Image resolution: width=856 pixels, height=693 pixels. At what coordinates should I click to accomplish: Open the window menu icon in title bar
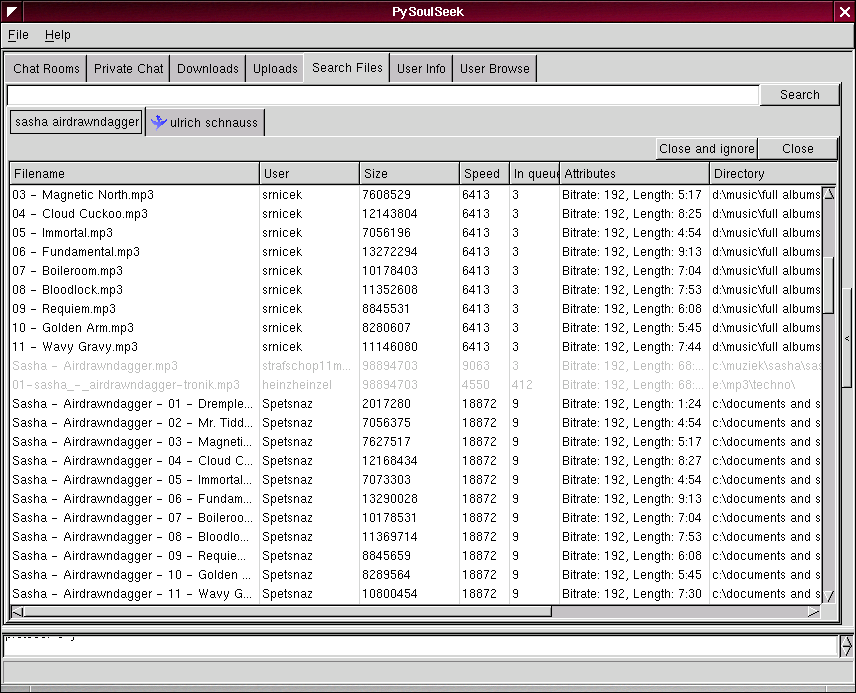pos(12,11)
